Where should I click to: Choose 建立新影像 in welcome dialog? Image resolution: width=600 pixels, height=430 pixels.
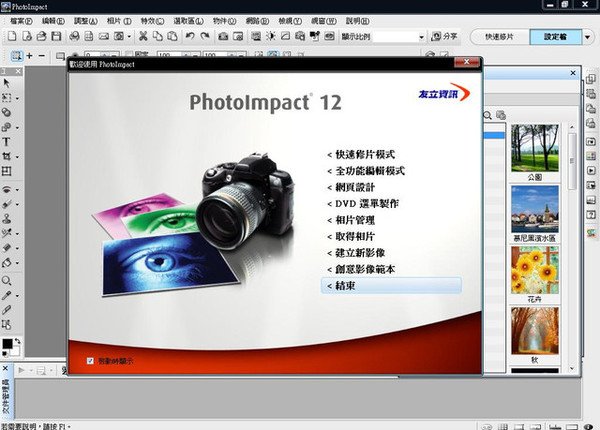tap(356, 253)
